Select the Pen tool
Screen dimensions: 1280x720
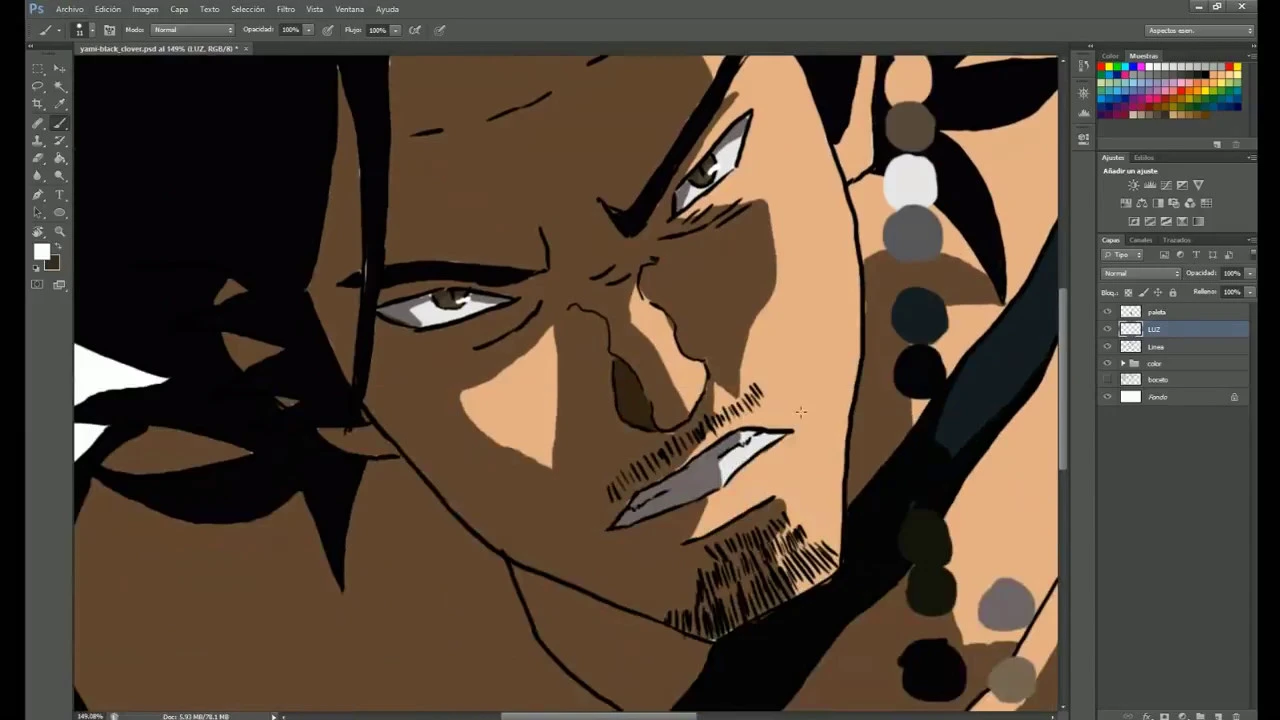(x=38, y=195)
